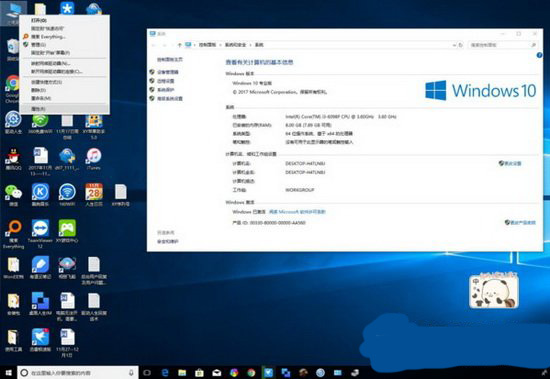Open the 160WiFi desktop icon
The height and width of the screenshot is (379, 550).
[x=67, y=195]
